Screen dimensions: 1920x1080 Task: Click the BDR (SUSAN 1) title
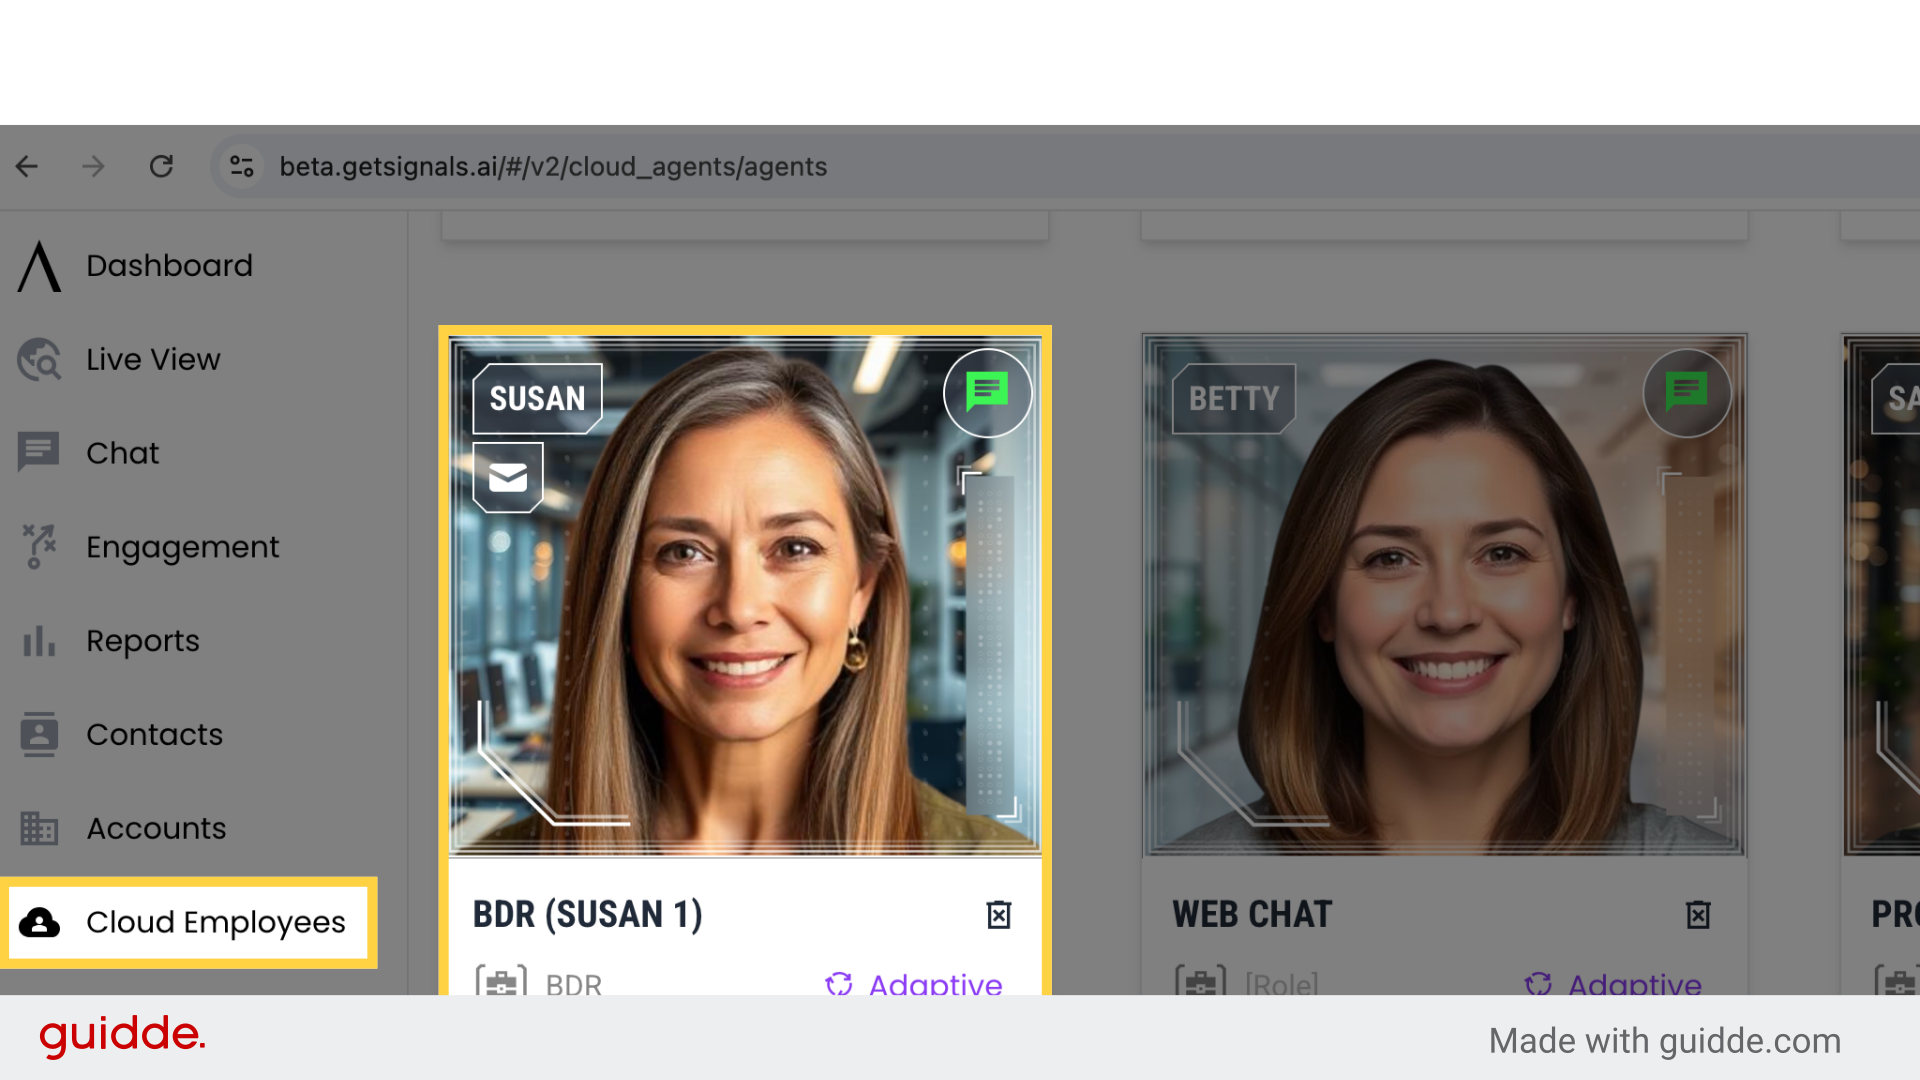pyautogui.click(x=588, y=915)
